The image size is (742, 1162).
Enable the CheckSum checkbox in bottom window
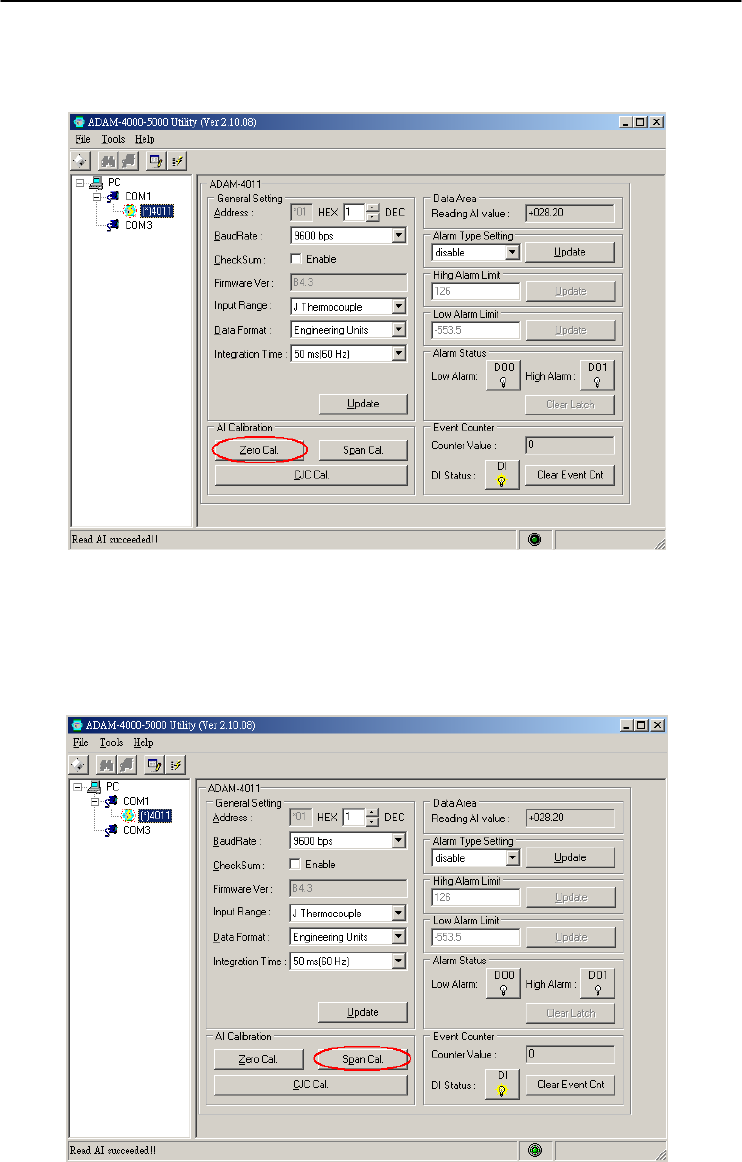[295, 864]
